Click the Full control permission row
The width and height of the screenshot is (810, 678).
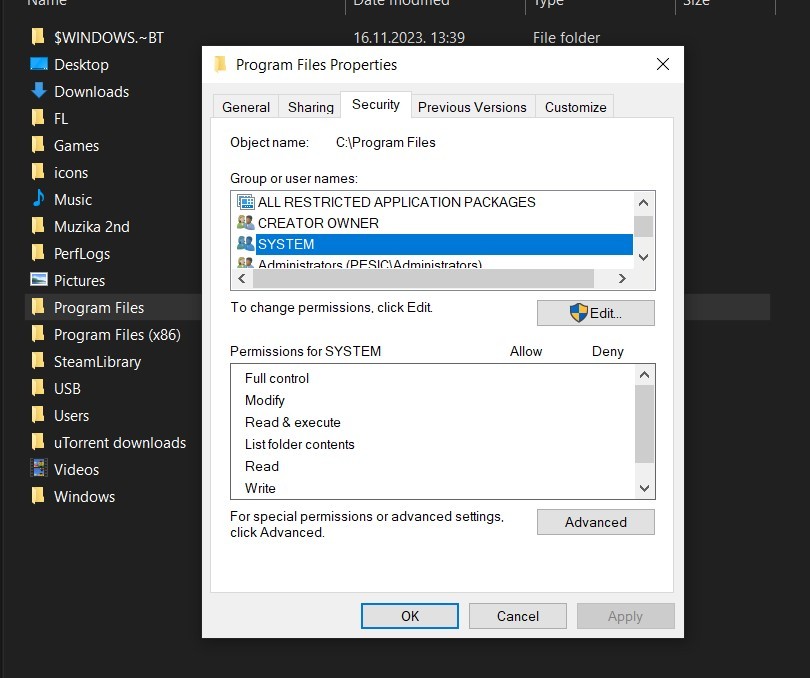pyautogui.click(x=433, y=378)
